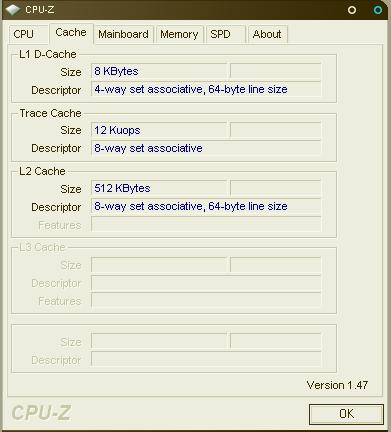The width and height of the screenshot is (391, 432).
Task: Click the L1 D-Cache size field showing 8 KBytes
Action: [x=159, y=71]
